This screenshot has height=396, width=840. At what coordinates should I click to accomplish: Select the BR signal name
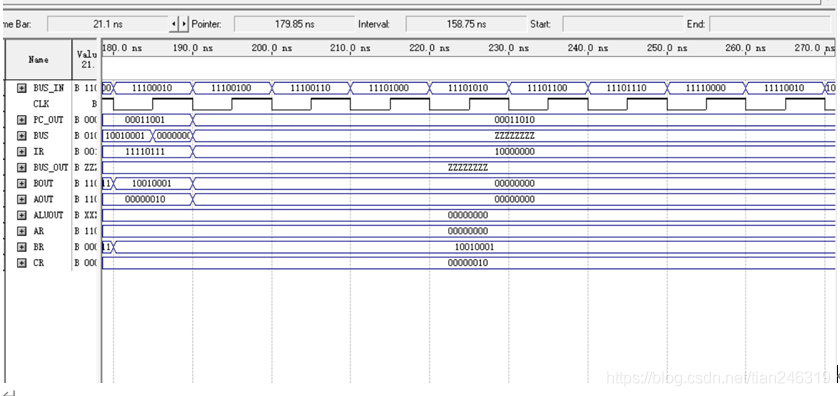click(38, 247)
